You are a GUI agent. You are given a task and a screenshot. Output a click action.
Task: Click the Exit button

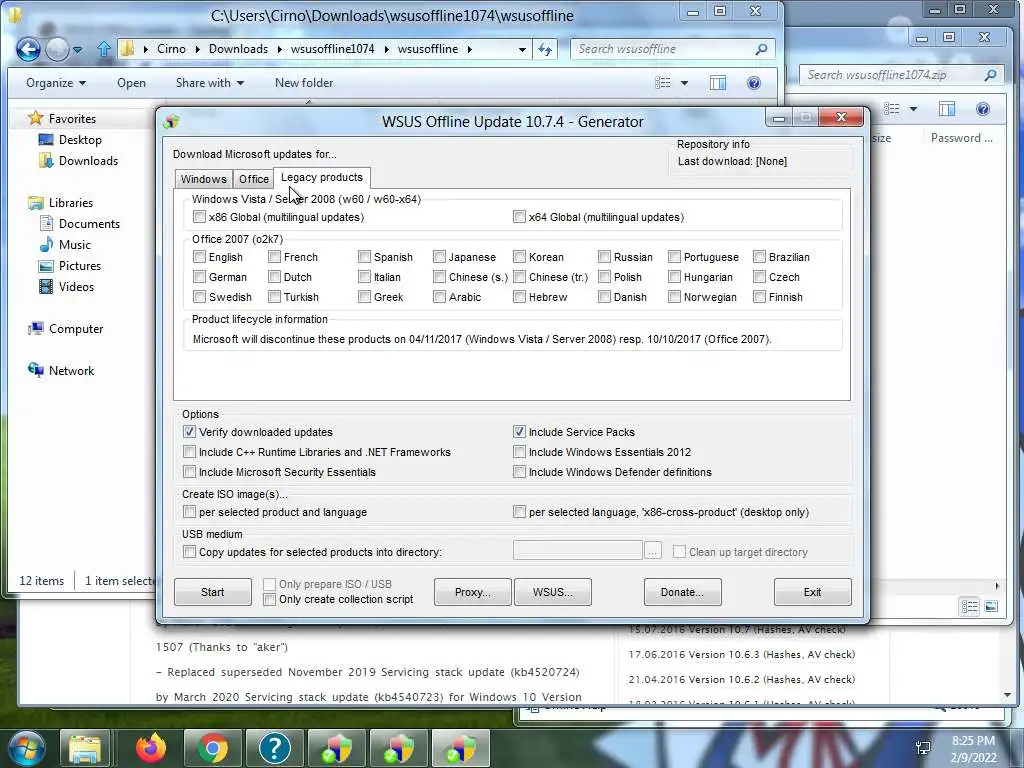point(812,592)
